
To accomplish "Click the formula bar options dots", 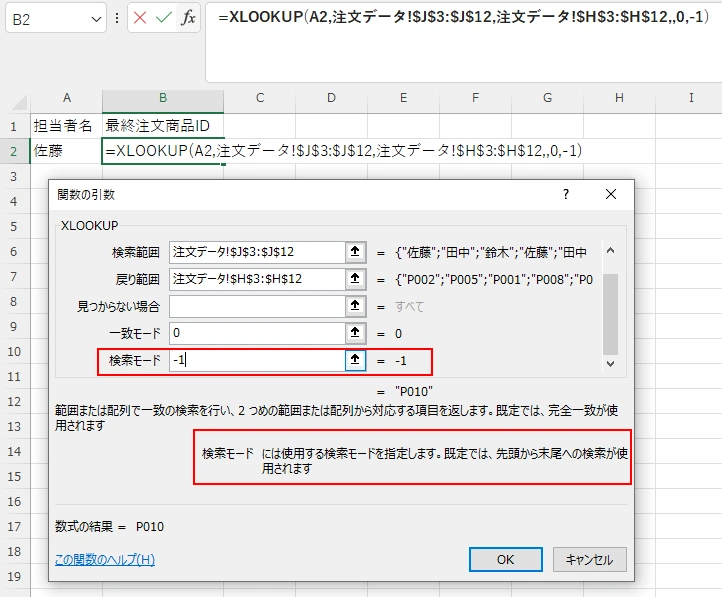I will point(117,18).
